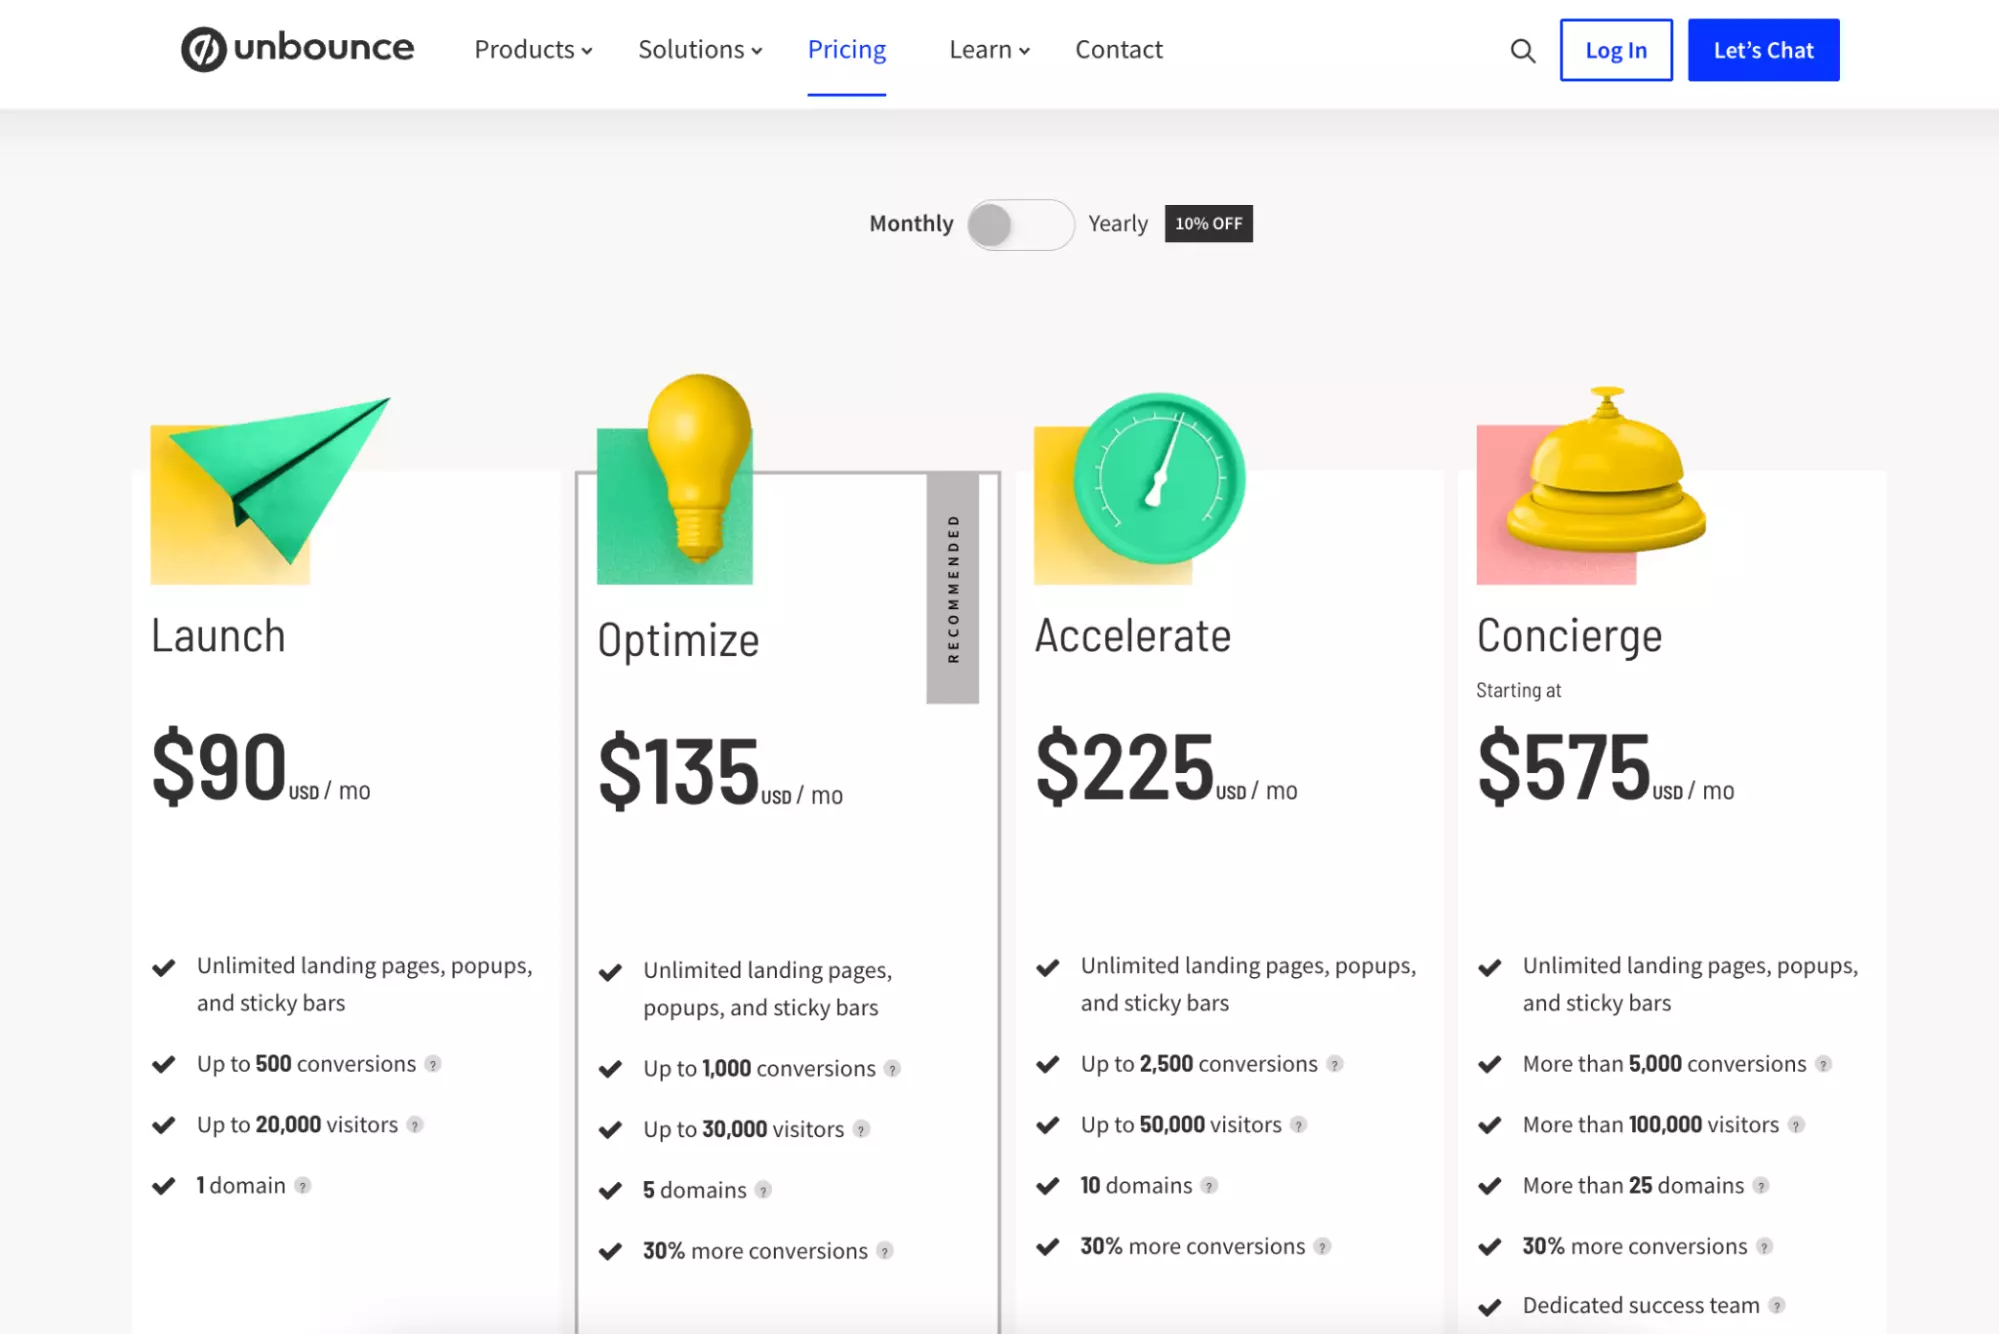Click the 10% OFF badge
The height and width of the screenshot is (1335, 1999).
(1208, 224)
